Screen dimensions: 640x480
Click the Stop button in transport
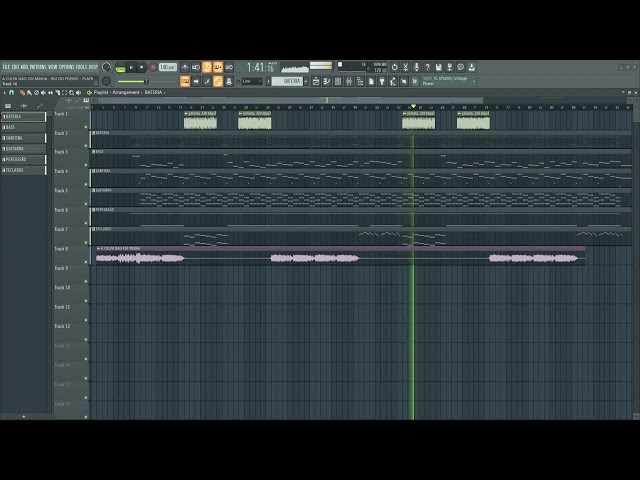coord(142,67)
